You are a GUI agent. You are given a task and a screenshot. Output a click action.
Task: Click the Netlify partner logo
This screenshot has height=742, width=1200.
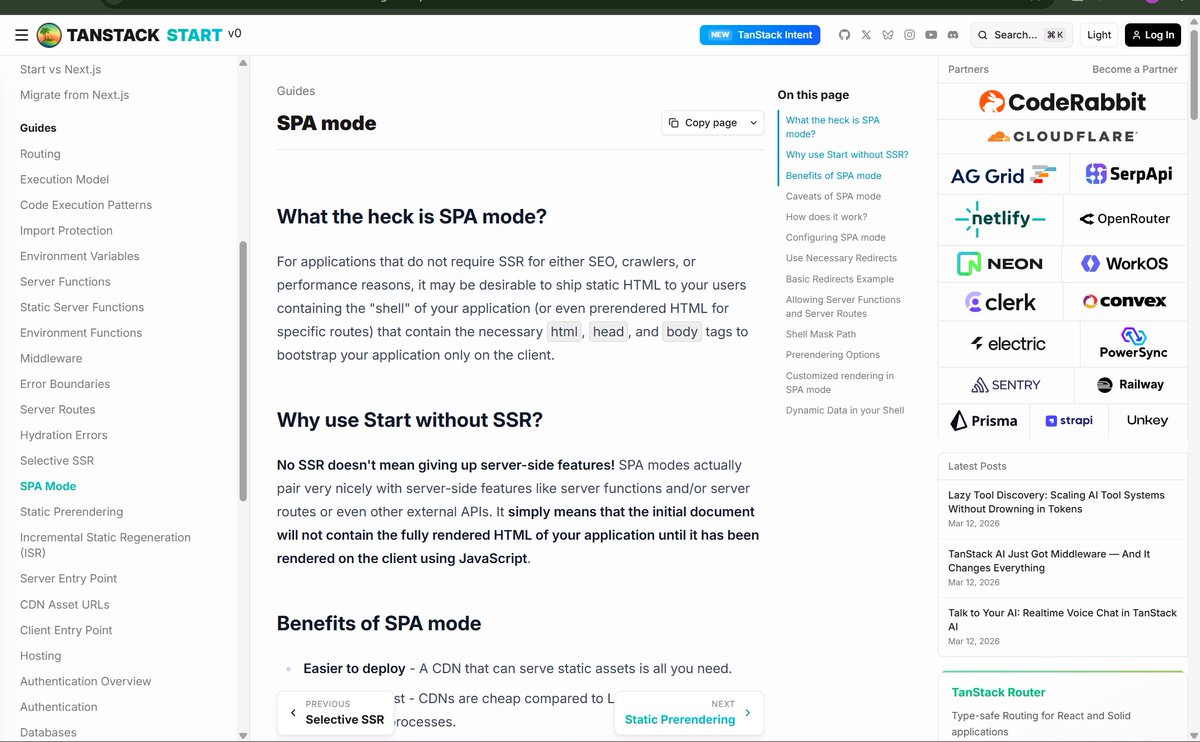coord(1000,219)
